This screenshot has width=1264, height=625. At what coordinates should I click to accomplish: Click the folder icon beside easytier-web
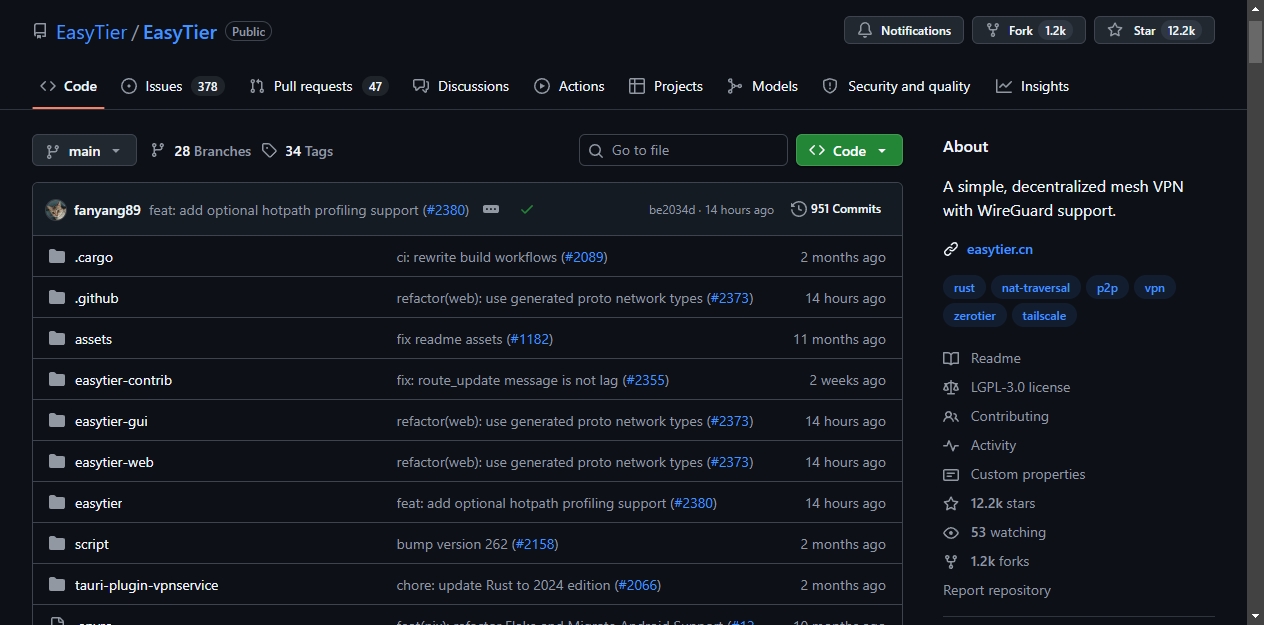pyautogui.click(x=57, y=462)
